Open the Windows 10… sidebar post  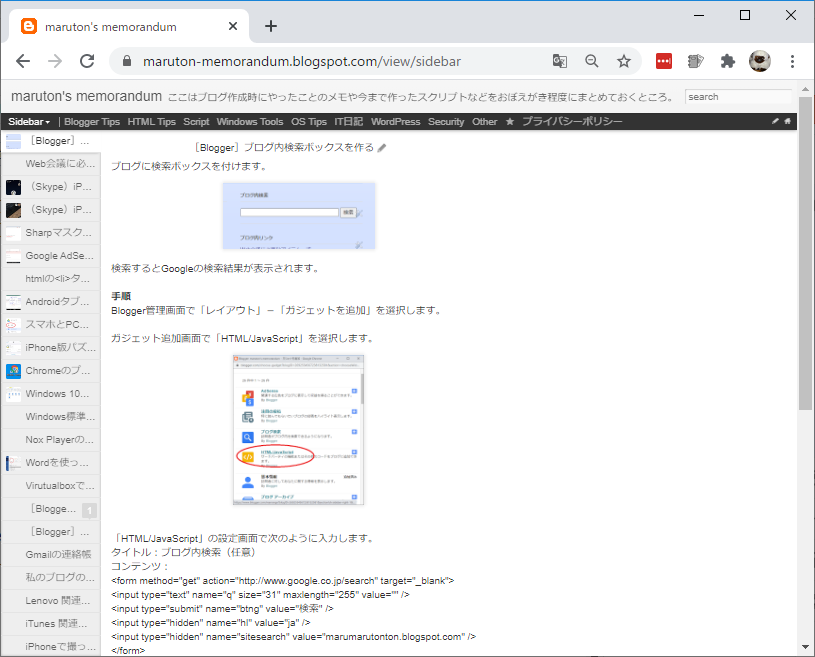(x=50, y=393)
